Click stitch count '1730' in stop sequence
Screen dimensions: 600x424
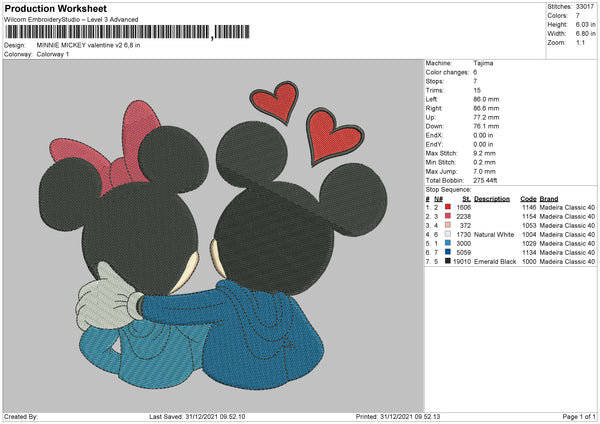click(463, 235)
